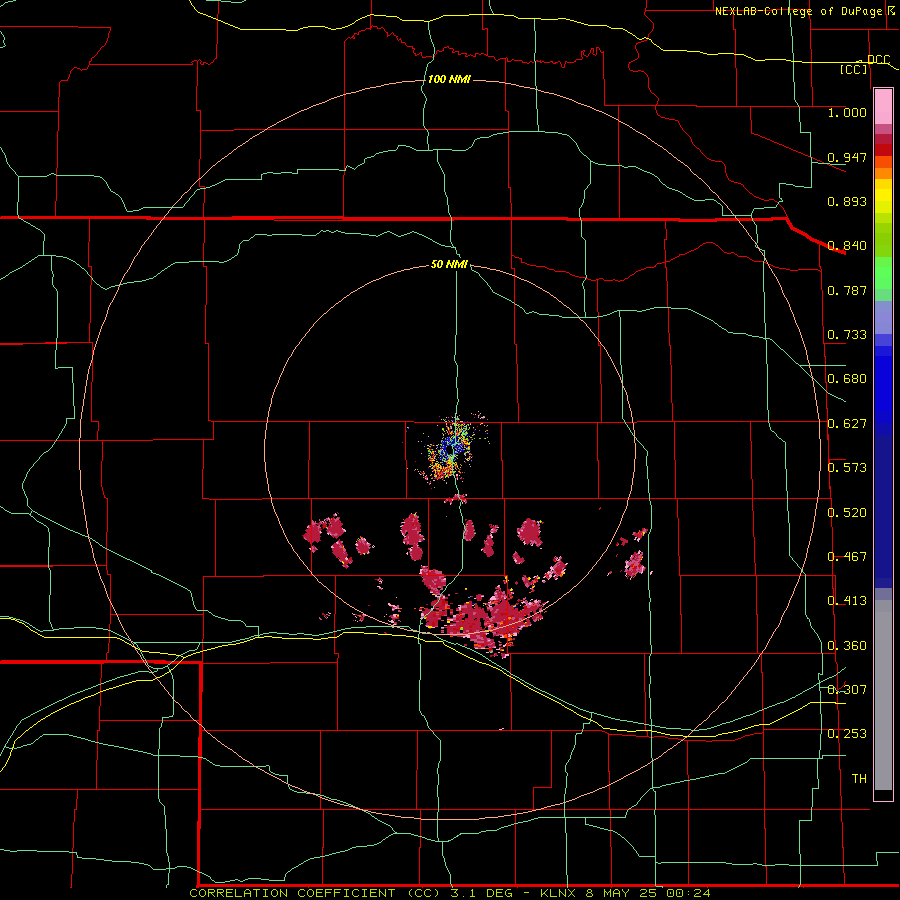The height and width of the screenshot is (900, 900).
Task: Select the 0.840 scale value
Action: point(847,246)
